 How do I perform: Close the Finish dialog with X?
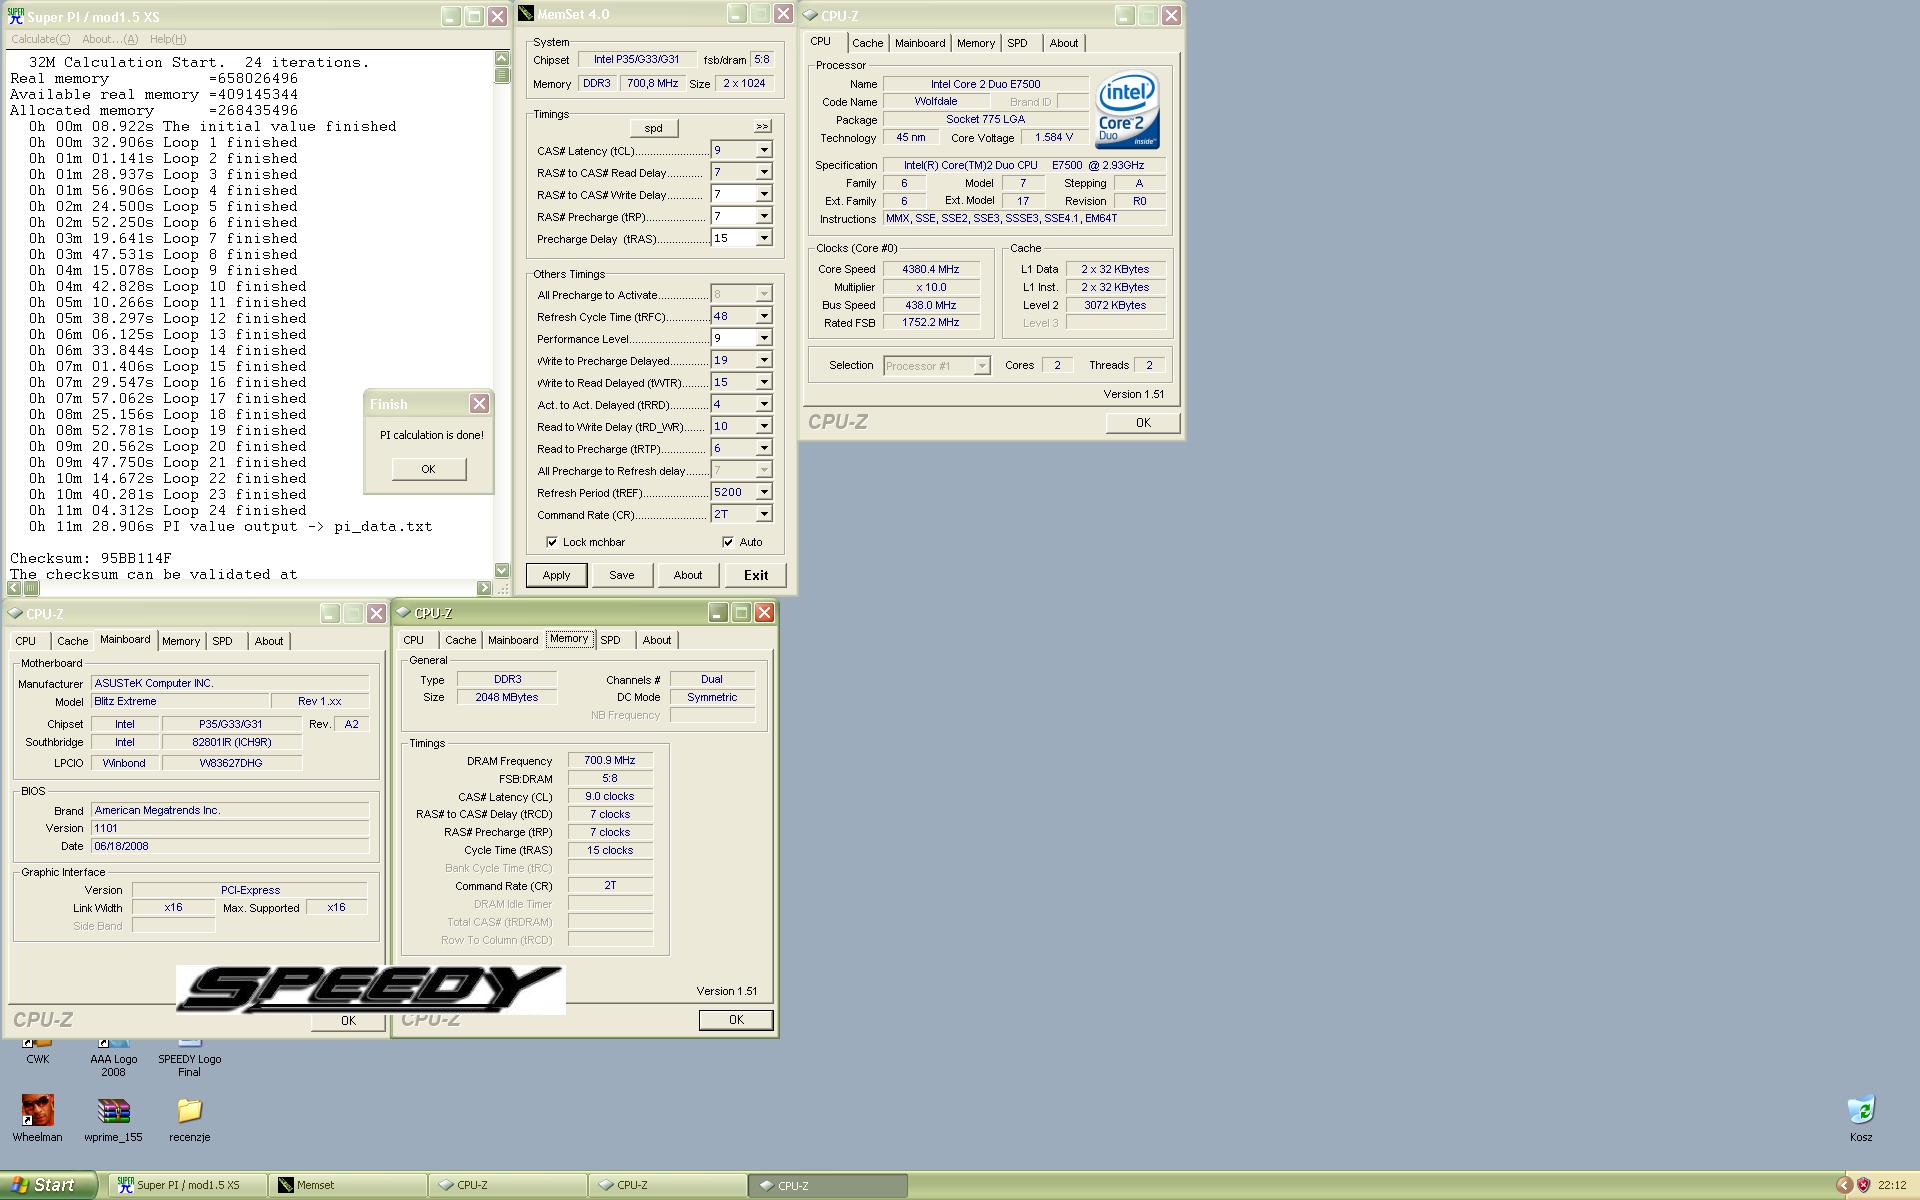pyautogui.click(x=480, y=403)
